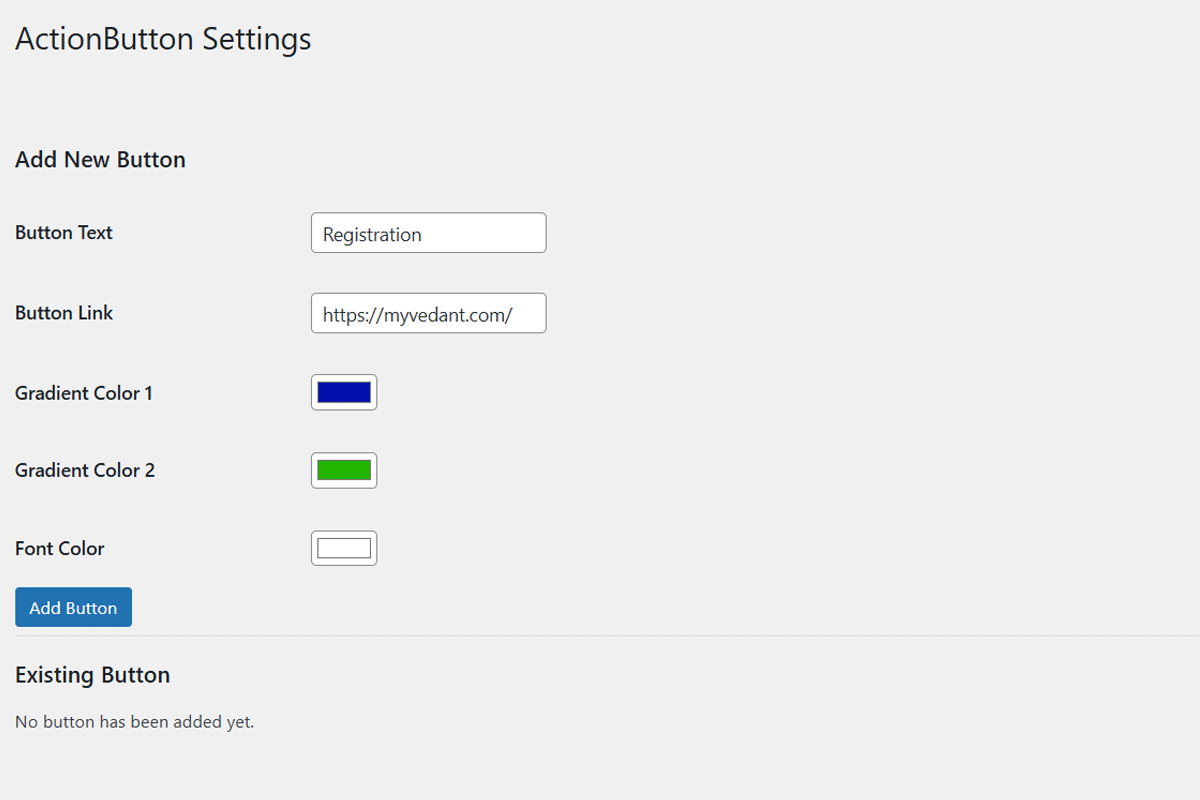Click the divider line above Existing Button
Image resolution: width=1200 pixels, height=800 pixels.
pos(600,636)
